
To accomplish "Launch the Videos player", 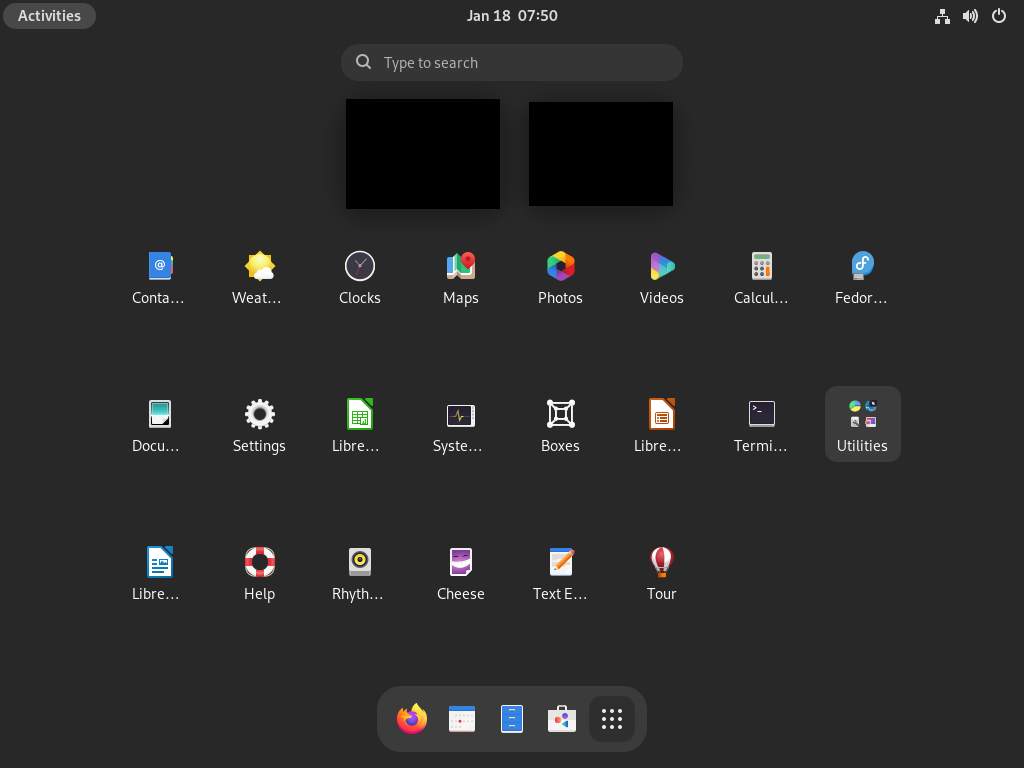I will 662,277.
